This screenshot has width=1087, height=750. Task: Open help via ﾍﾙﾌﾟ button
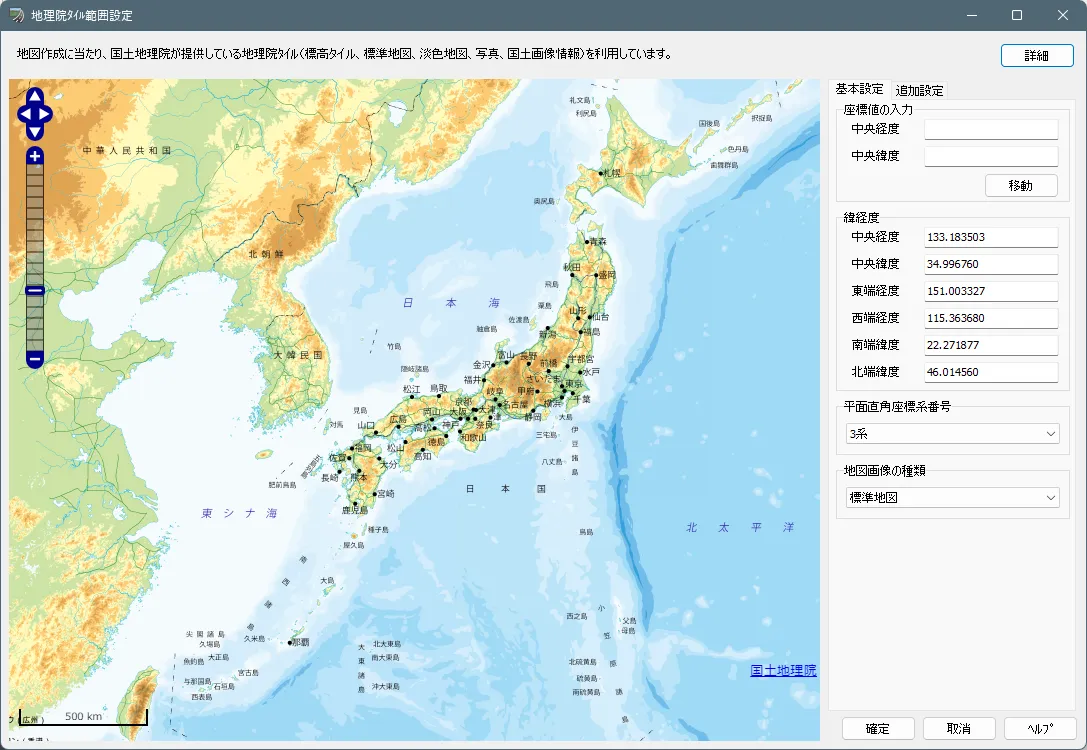[x=1040, y=729]
